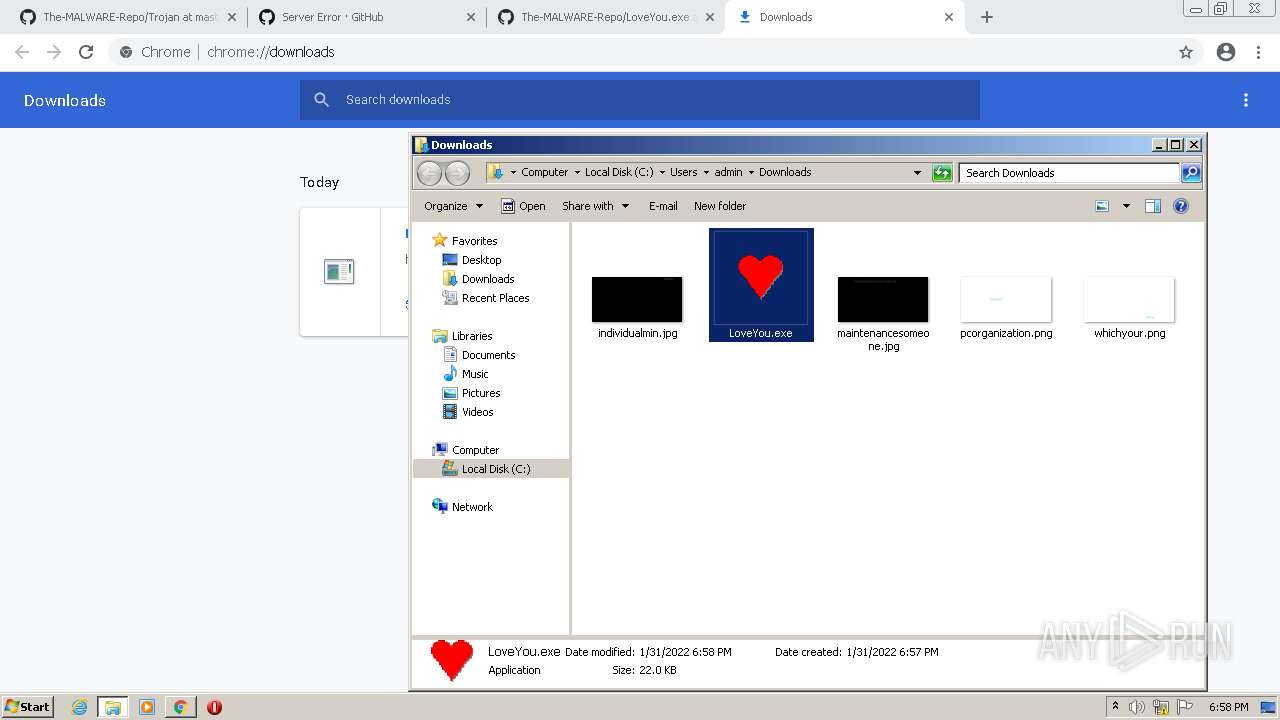Close the Downloads Chrome tab

point(949,17)
